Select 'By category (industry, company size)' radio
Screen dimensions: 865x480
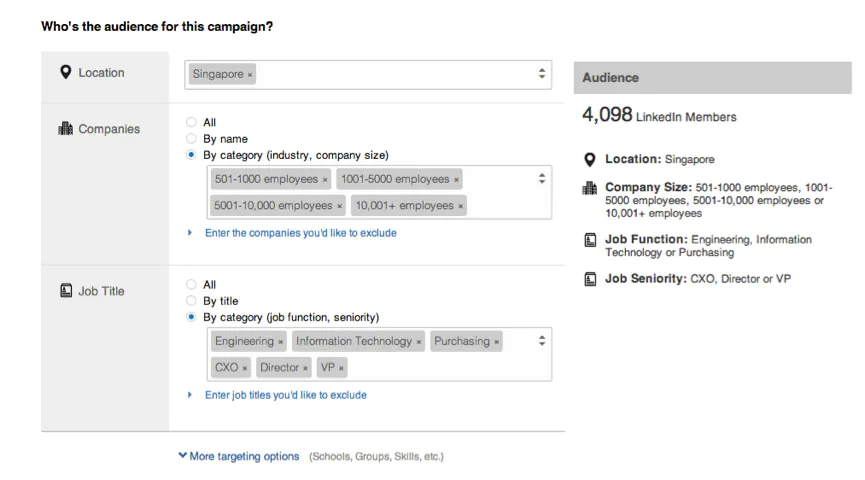click(191, 155)
